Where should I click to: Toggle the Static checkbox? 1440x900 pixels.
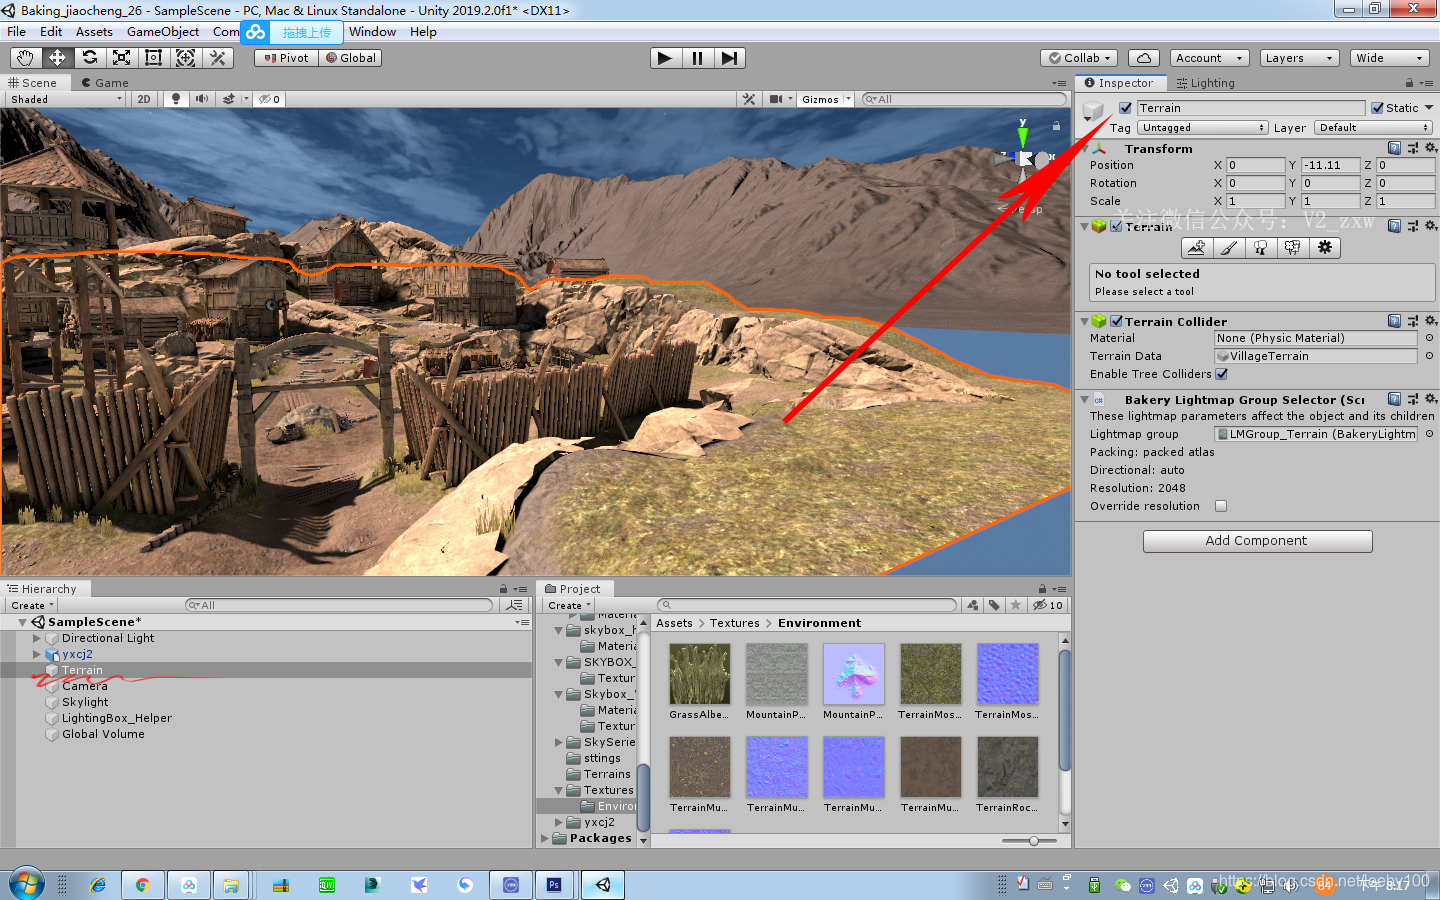[x=1377, y=108]
